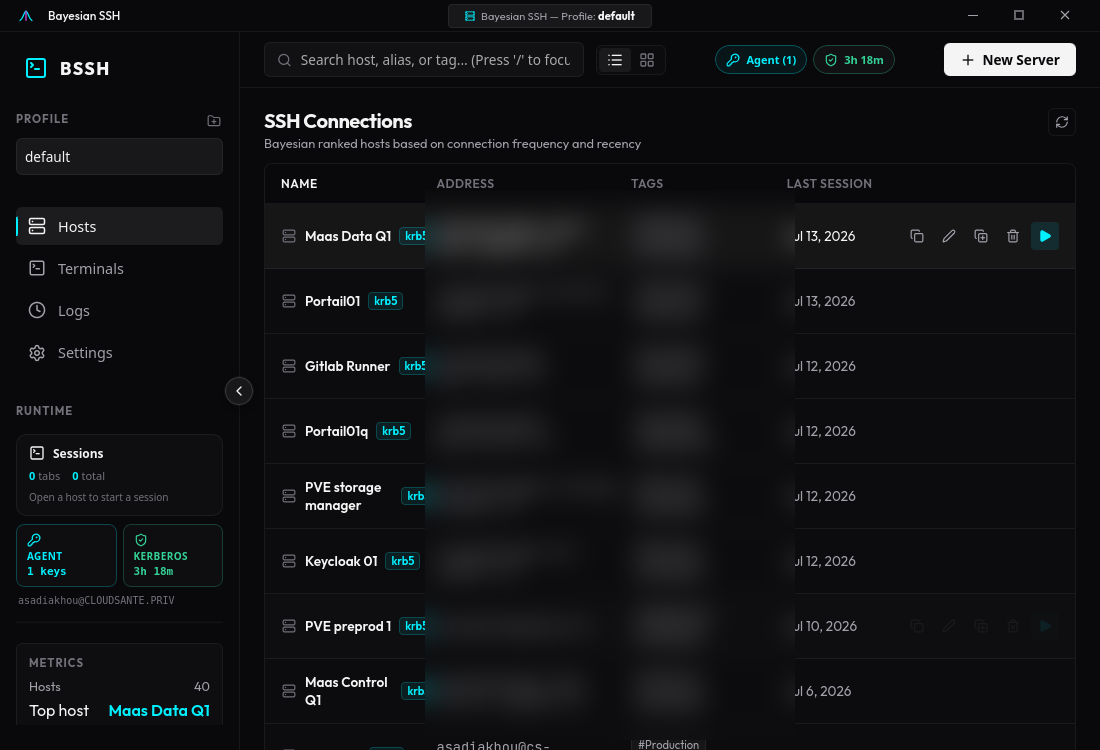Click the server icon beside Keycloak 01

tap(288, 561)
